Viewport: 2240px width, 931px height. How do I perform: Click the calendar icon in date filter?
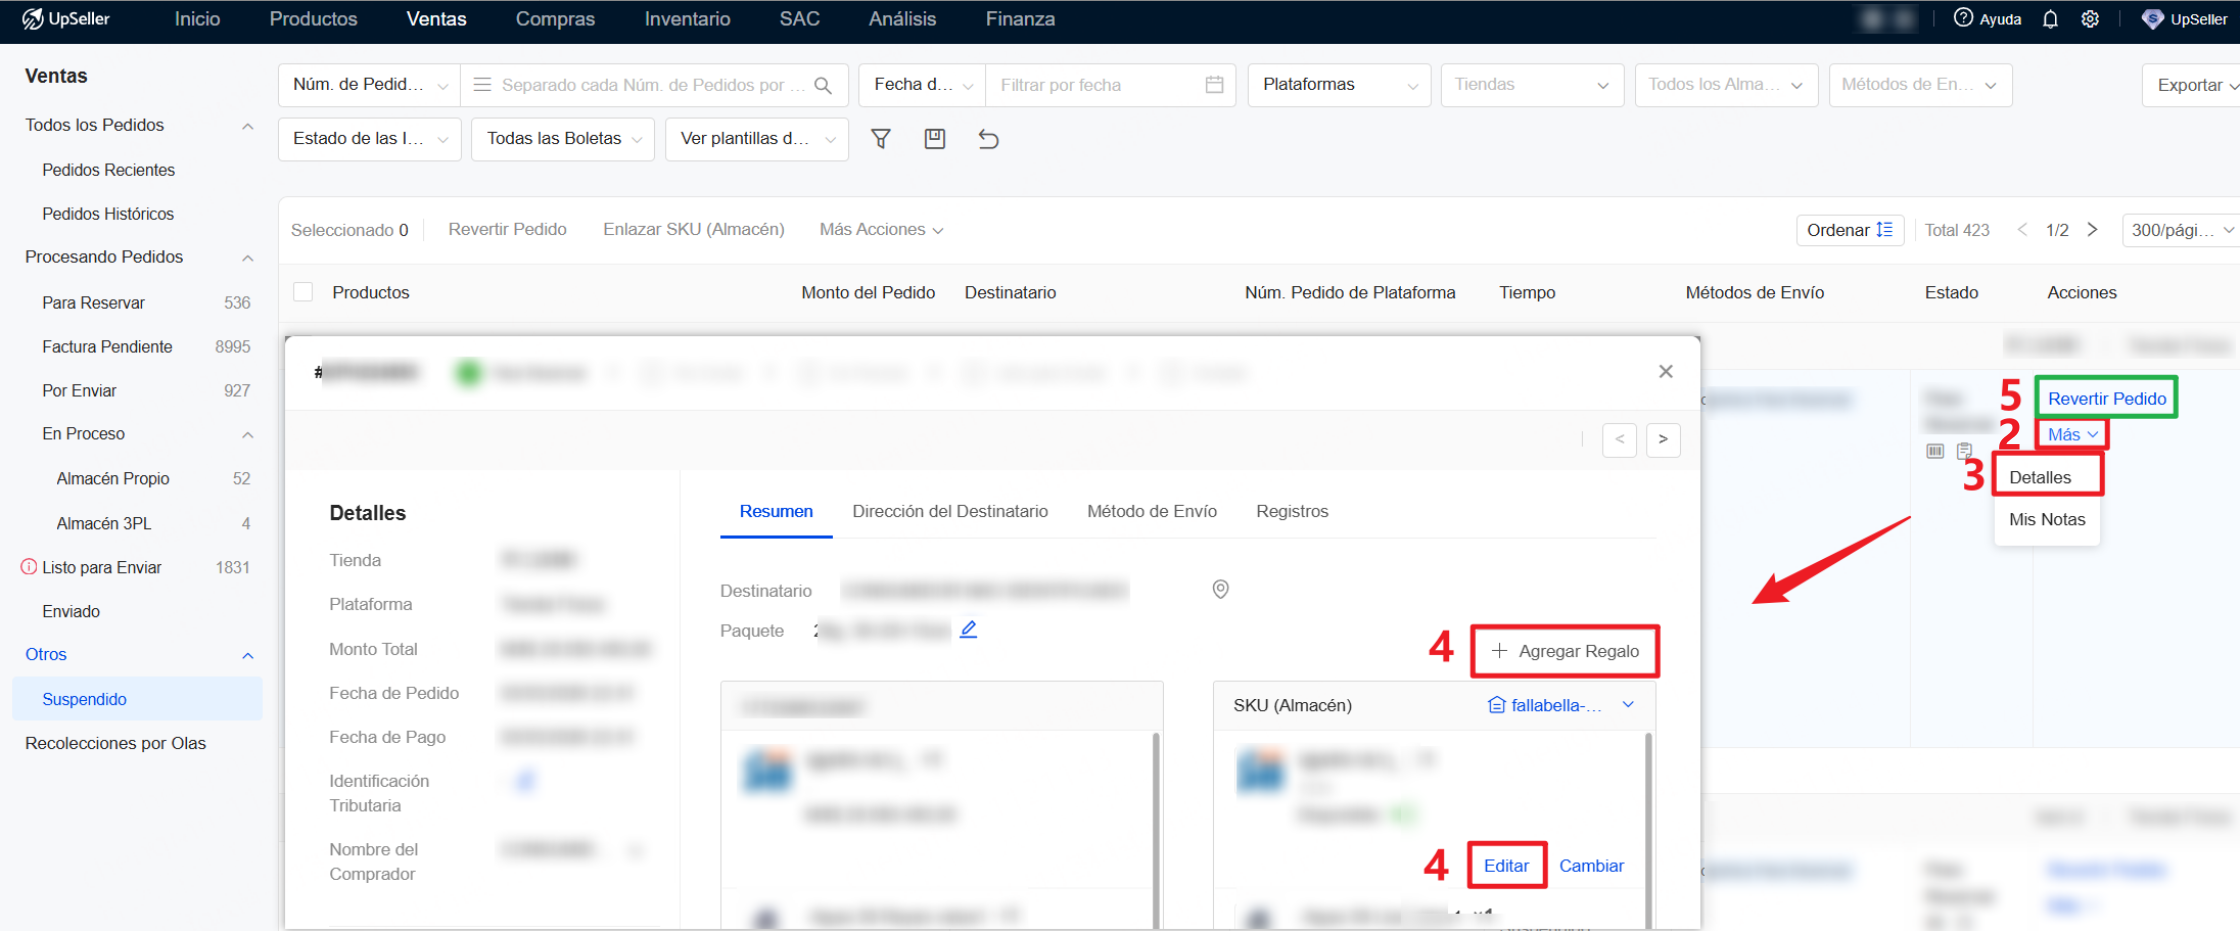(1214, 85)
